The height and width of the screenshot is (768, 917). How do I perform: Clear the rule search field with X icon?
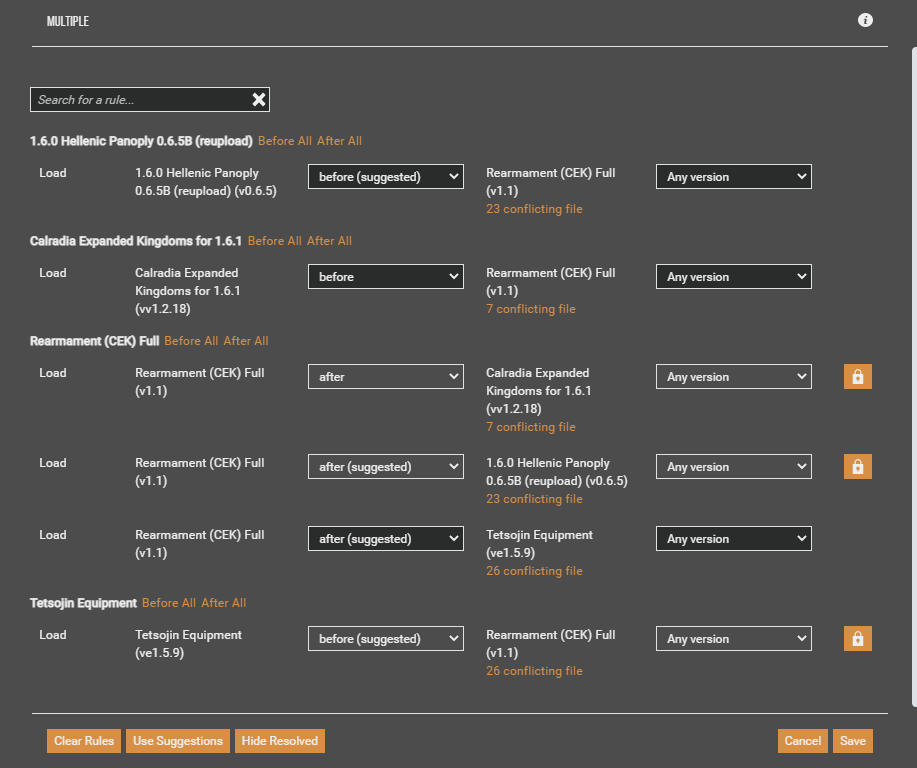259,99
